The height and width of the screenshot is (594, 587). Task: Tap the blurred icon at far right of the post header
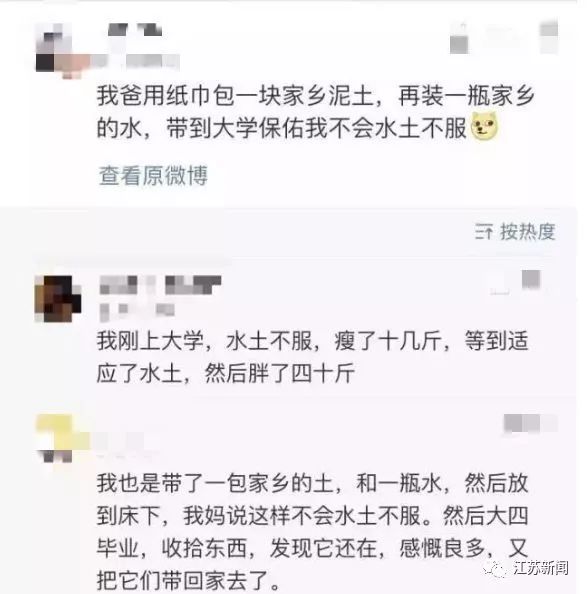(x=549, y=37)
